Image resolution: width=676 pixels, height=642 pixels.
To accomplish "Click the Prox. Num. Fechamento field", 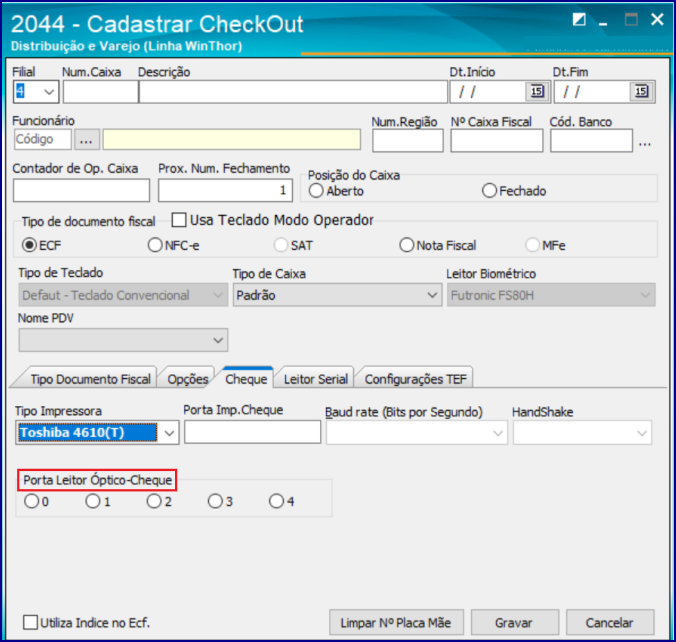I will pyautogui.click(x=225, y=190).
